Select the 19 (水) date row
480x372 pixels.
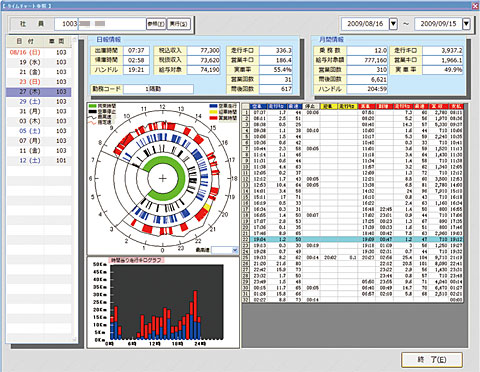(x=39, y=62)
